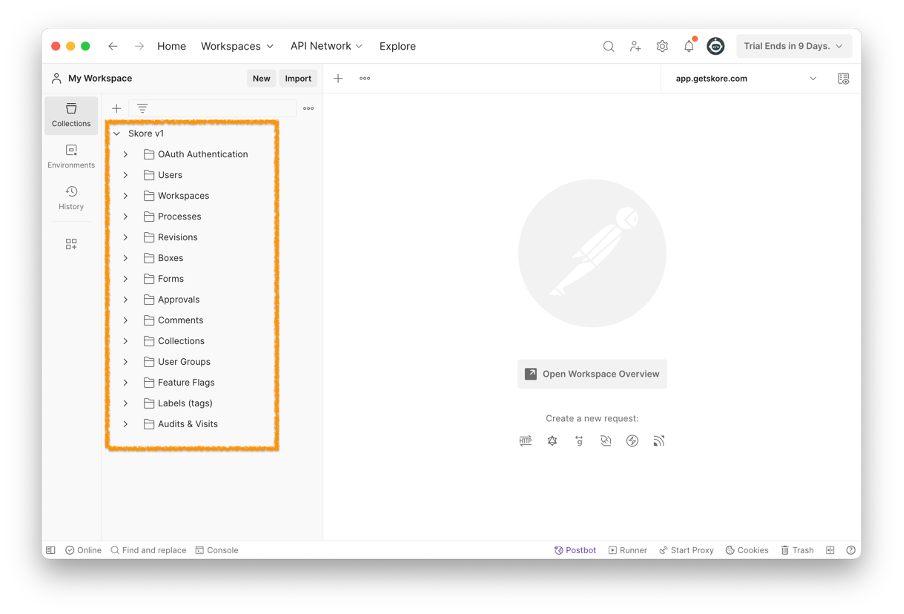Create a new gRPC request icon
Screen dimensions: 904x614
[x=579, y=441]
